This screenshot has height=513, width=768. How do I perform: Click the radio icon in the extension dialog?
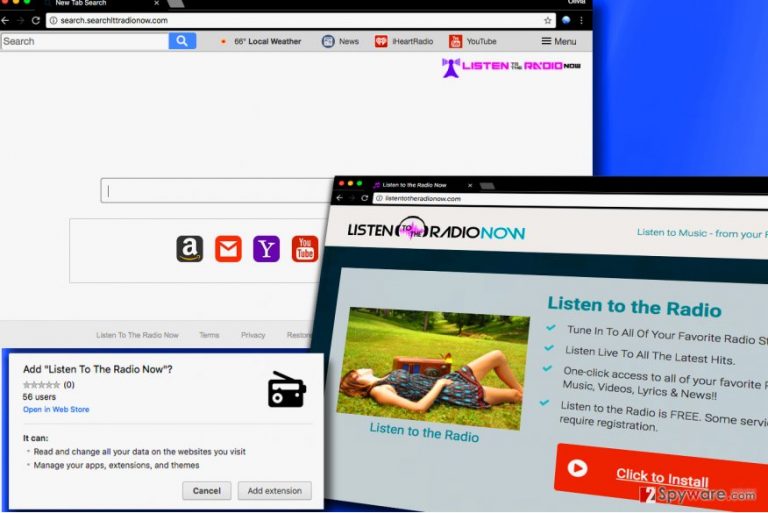(287, 390)
